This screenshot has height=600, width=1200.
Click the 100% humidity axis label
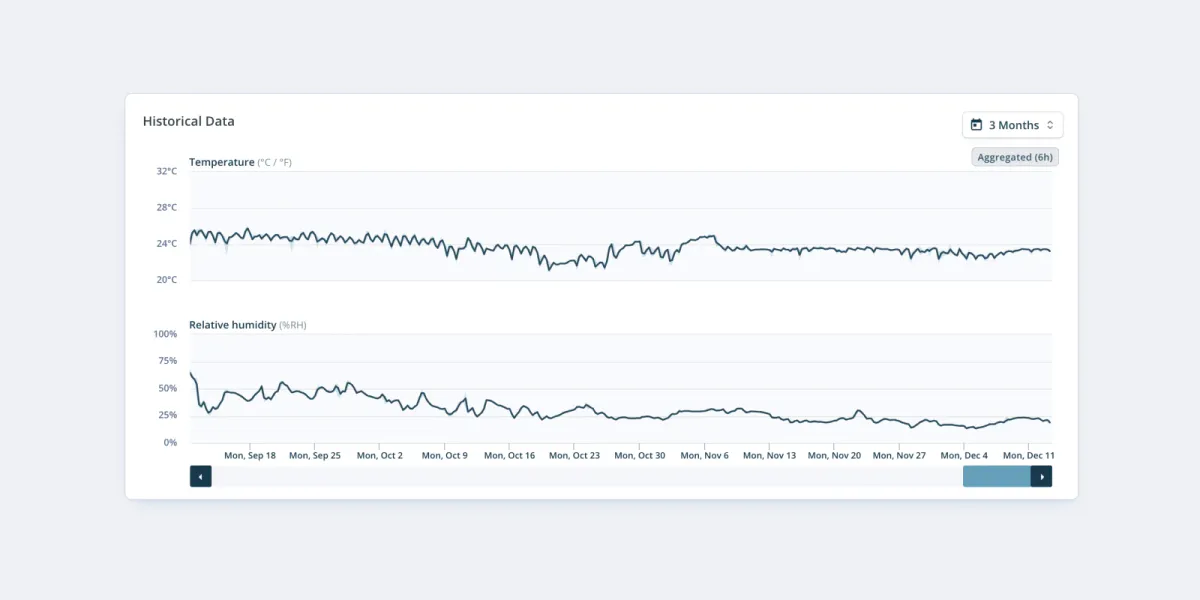pyautogui.click(x=165, y=334)
